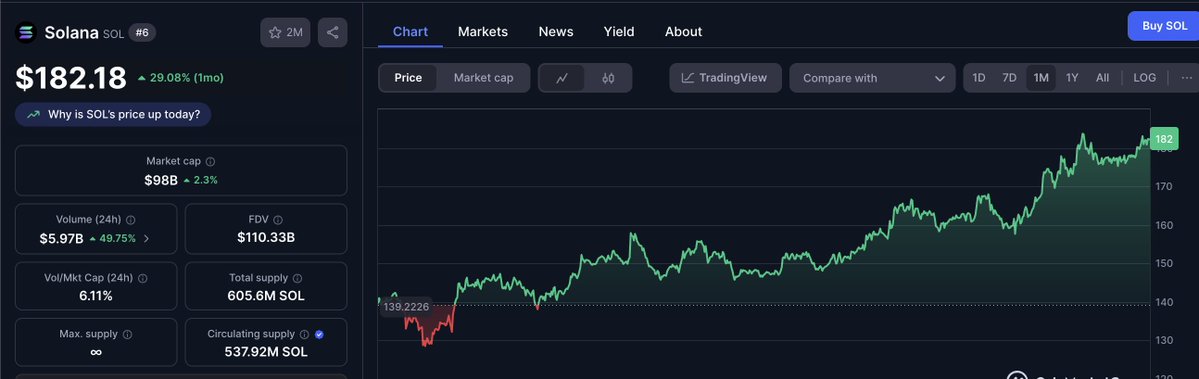The width and height of the screenshot is (1199, 379).
Task: Click the star watchlist icon
Action: click(275, 33)
